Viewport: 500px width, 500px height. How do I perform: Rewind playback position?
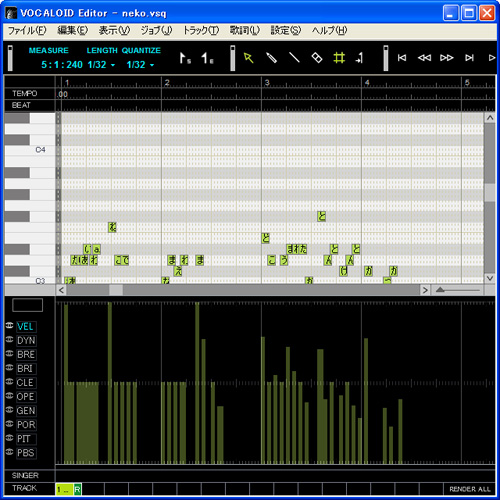click(x=424, y=58)
